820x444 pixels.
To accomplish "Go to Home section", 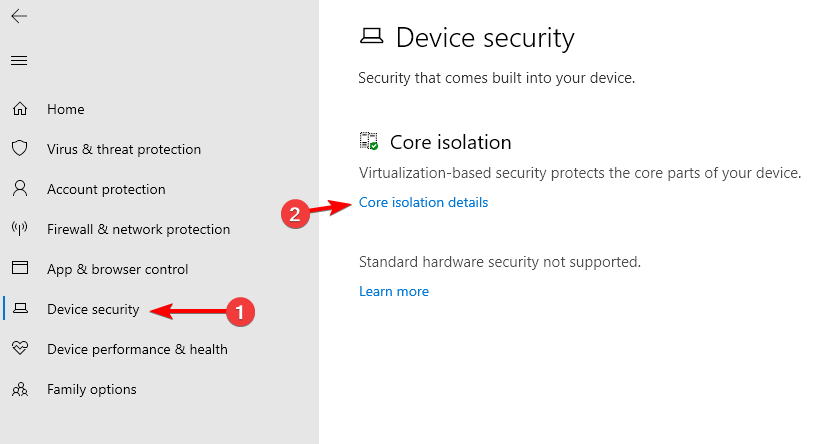I will pos(65,109).
